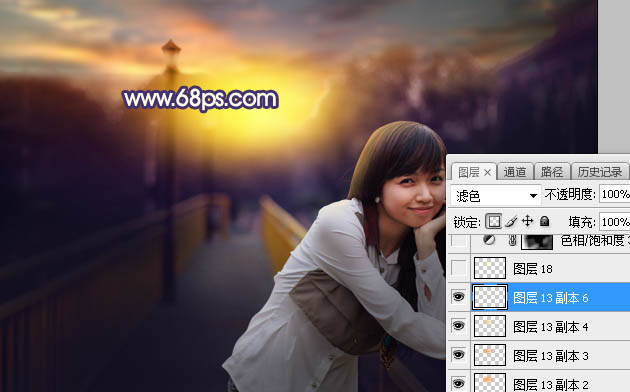Select the 图层 13 副本 3 thumbnail
Viewport: 630px width, 392px height.
tap(490, 355)
